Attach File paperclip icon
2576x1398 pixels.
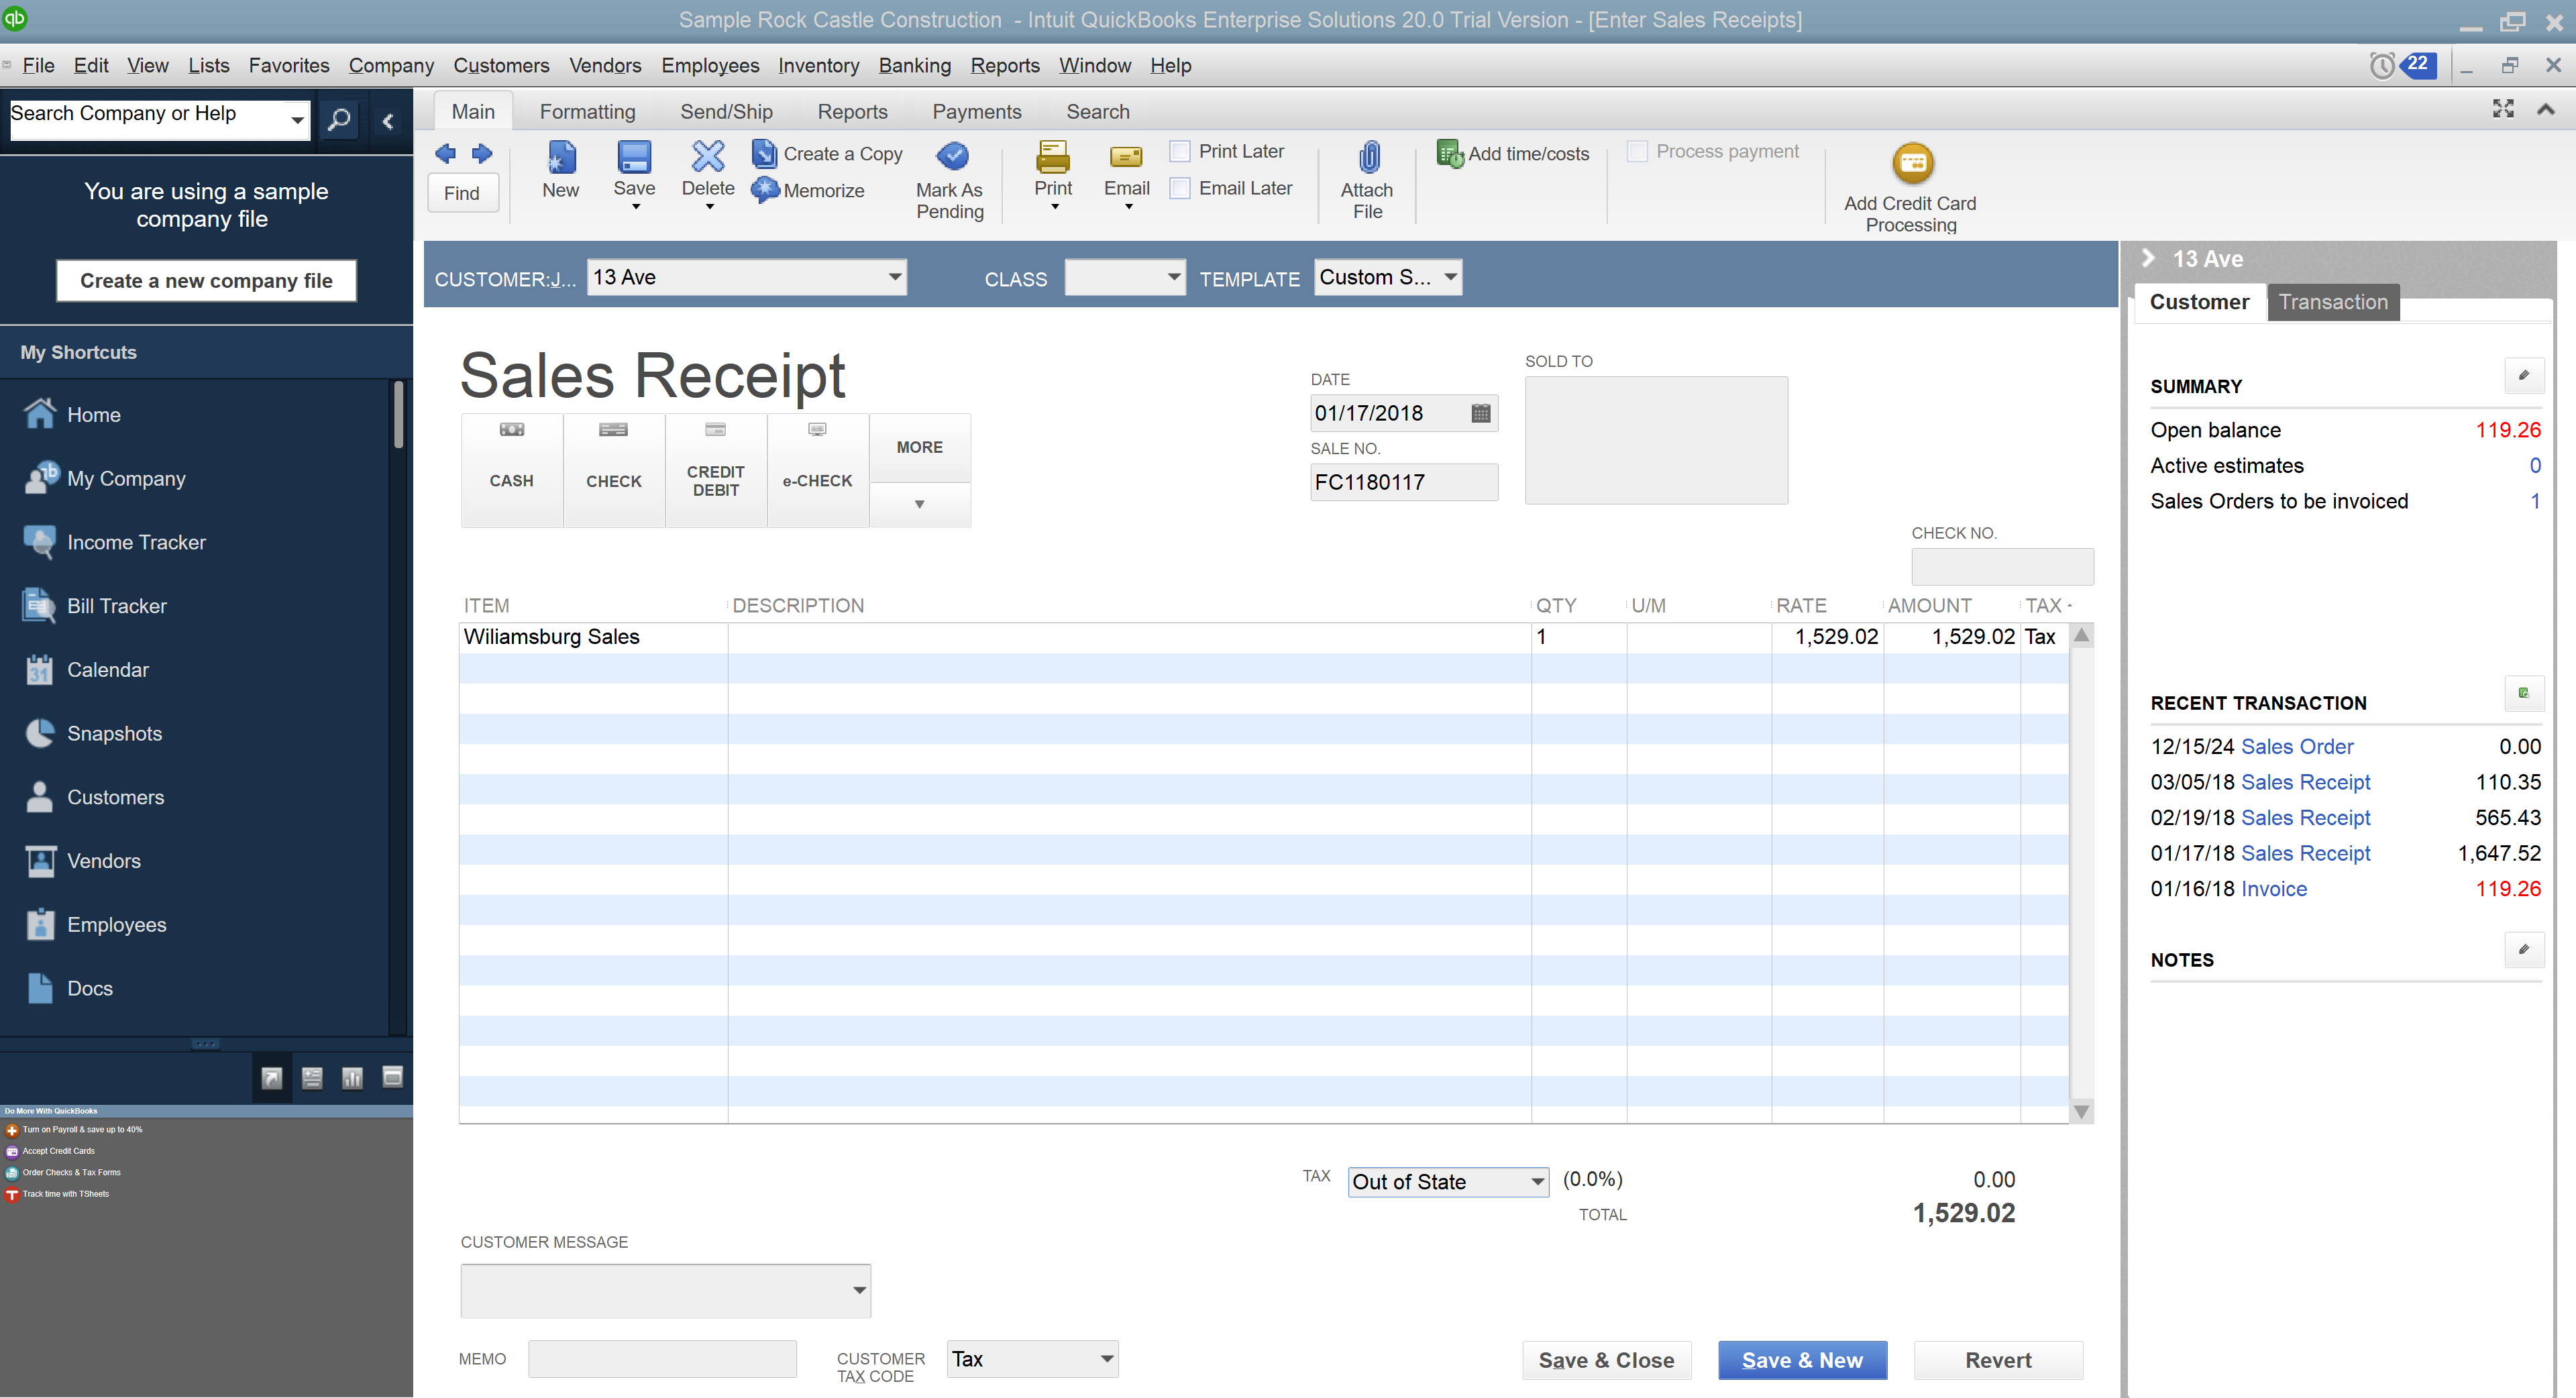coord(1368,157)
